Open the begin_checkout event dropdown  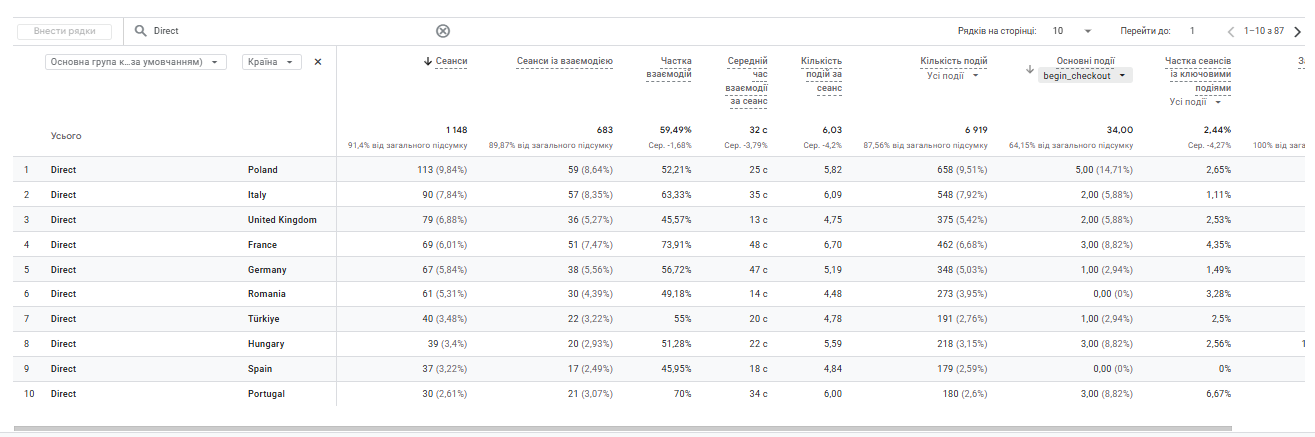point(1086,76)
